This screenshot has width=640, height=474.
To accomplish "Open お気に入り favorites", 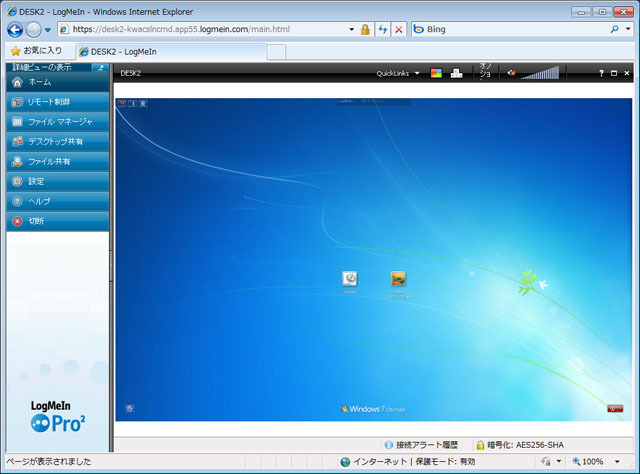I will click(x=37, y=51).
